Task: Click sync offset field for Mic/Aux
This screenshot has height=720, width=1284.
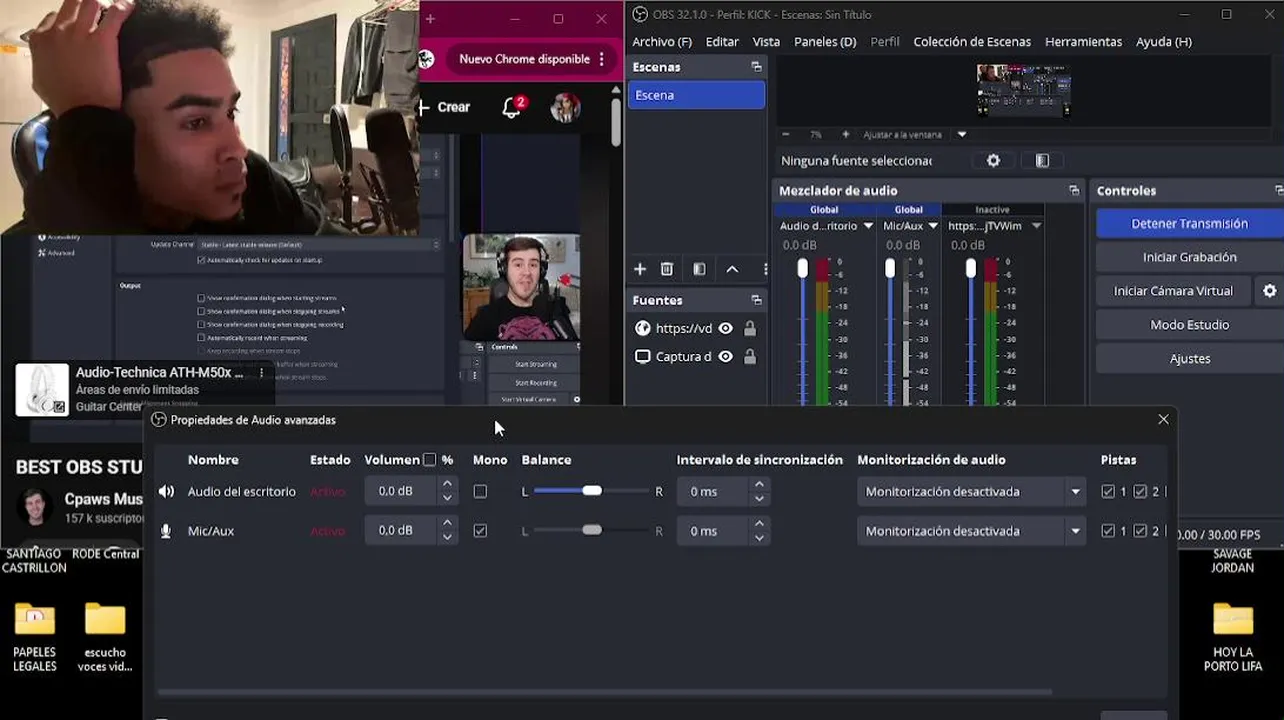Action: (x=714, y=531)
